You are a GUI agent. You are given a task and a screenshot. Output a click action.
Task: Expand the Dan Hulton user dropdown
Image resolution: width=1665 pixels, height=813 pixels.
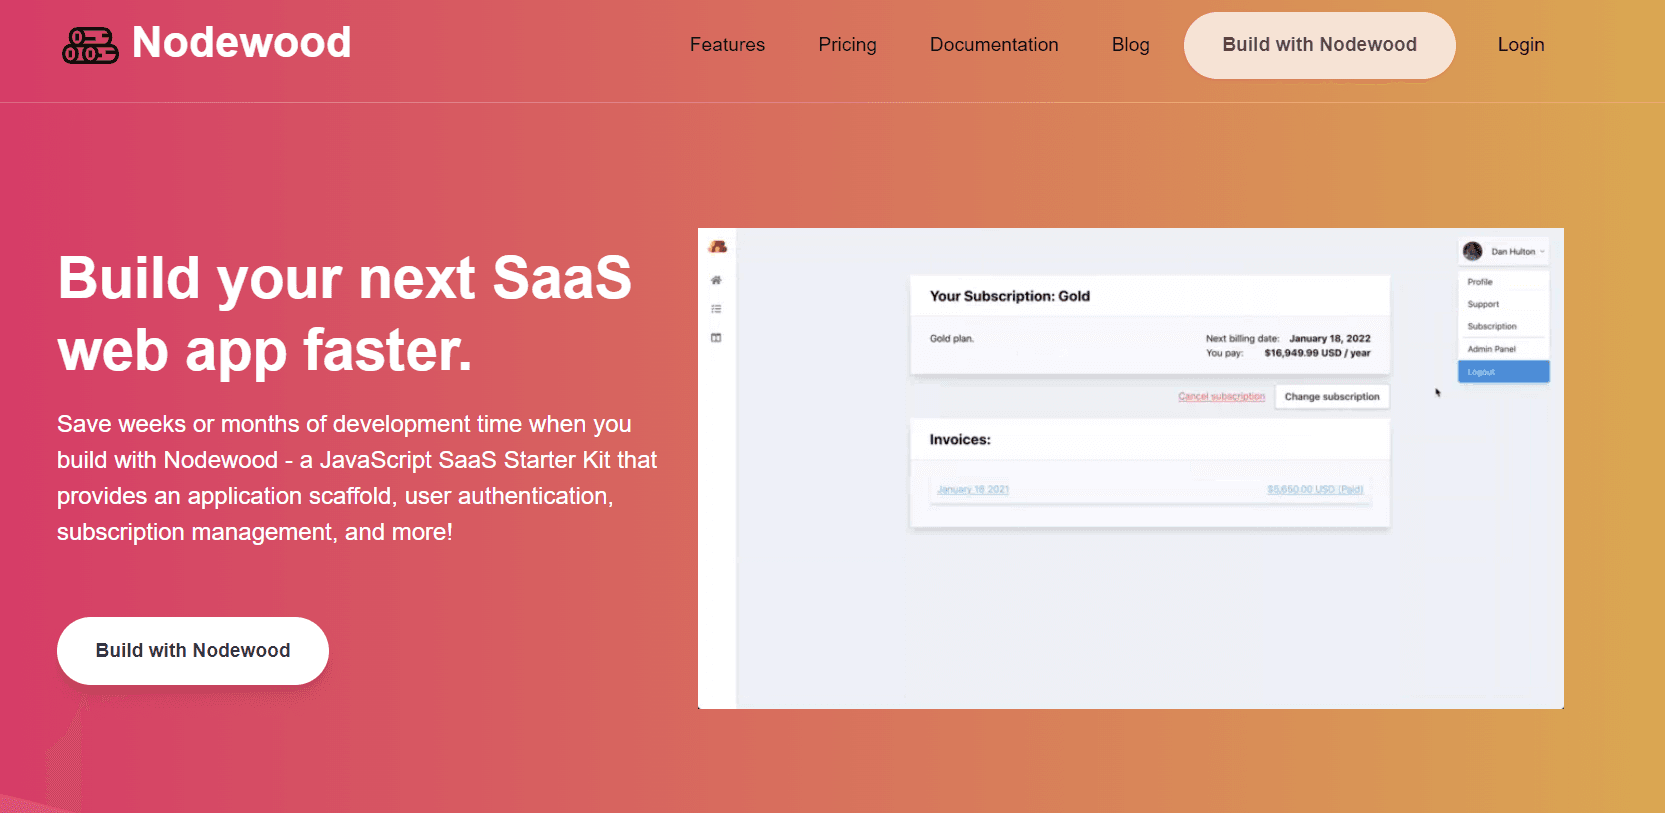[1504, 251]
